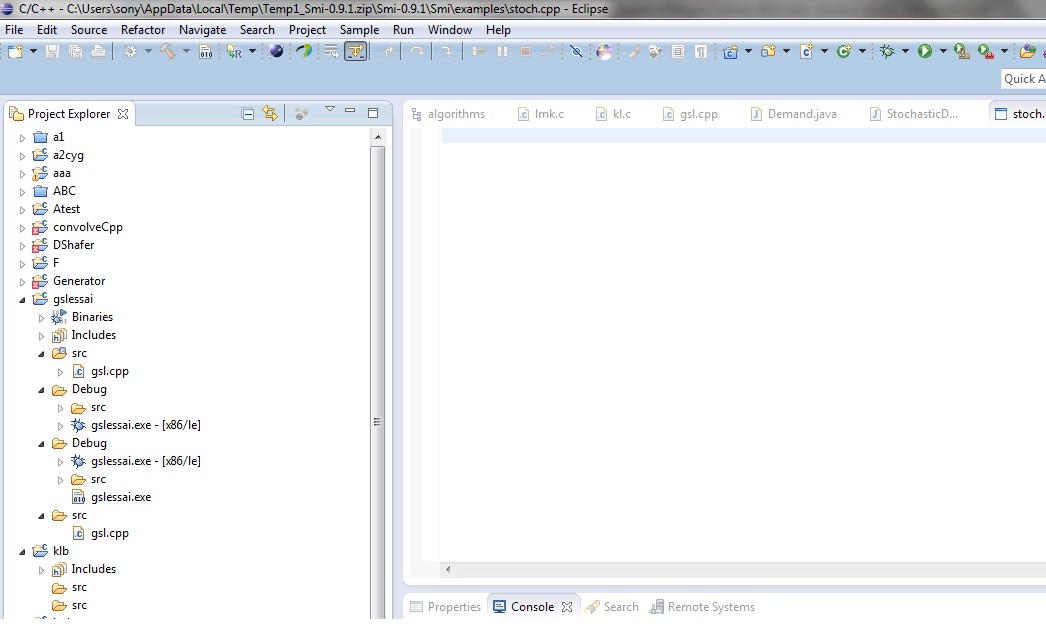Screen dimensions: 1046x633
Task: Click the green Run icon
Action: [x=925, y=51]
